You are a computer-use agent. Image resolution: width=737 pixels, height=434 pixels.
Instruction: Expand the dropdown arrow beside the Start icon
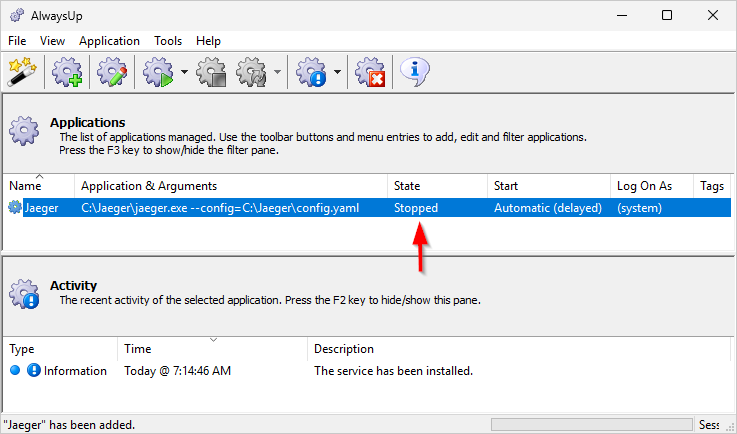[184, 72]
